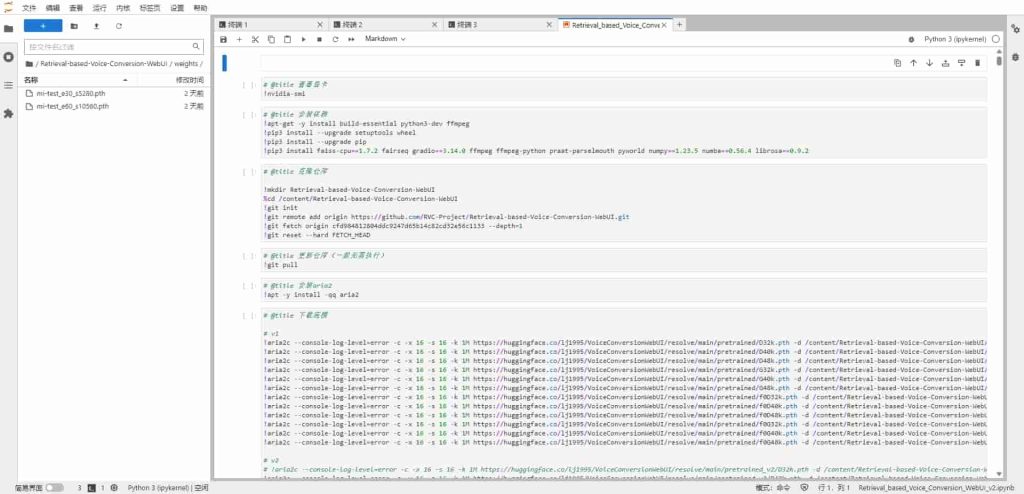This screenshot has width=1024, height=494.
Task: Navigate to the weights breadcrumb folder
Action: [x=185, y=64]
